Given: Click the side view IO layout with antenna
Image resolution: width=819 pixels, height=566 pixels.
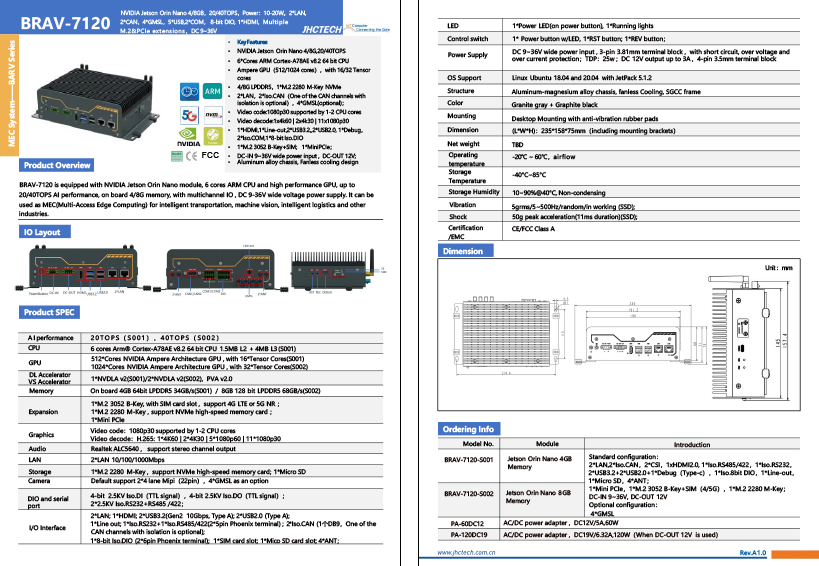Looking at the screenshot, I should (338, 271).
